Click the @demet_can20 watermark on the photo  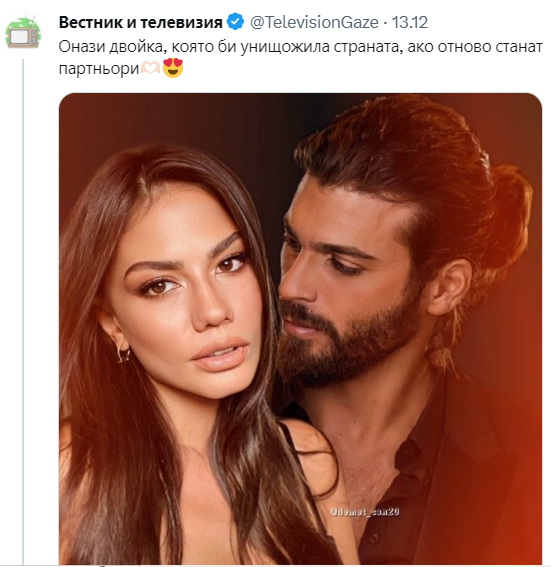click(x=364, y=512)
